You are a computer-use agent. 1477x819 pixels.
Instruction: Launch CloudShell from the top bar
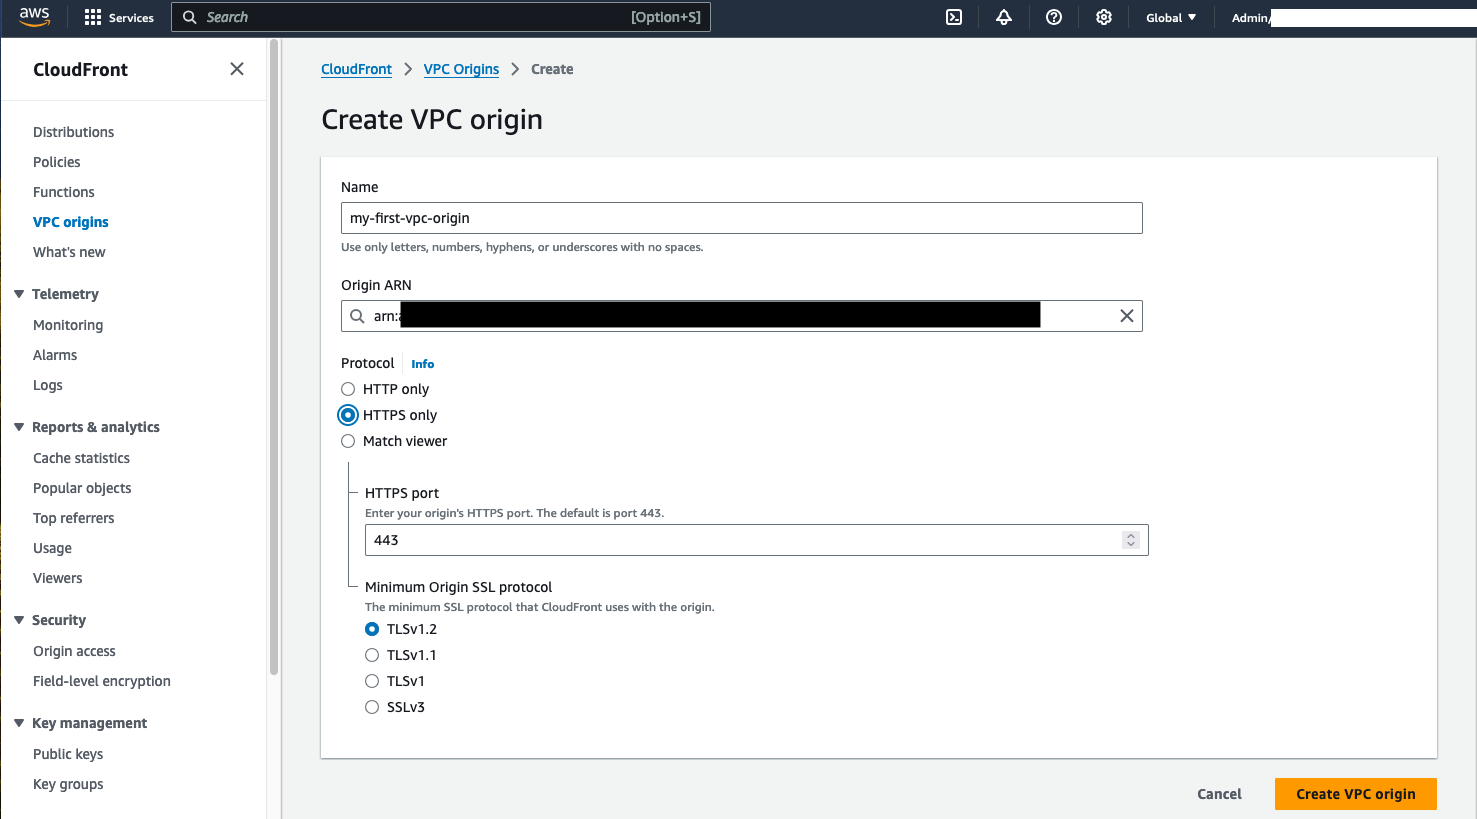pos(953,17)
